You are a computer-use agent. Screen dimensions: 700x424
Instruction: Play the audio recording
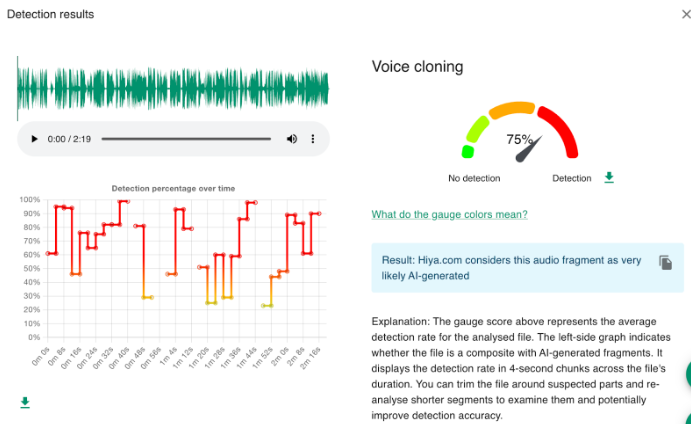[35, 139]
